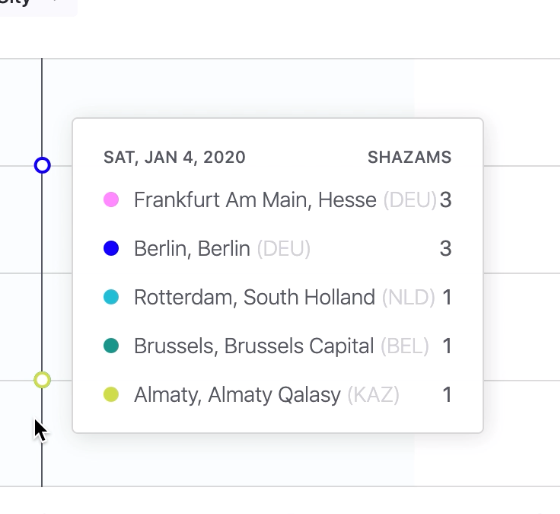Screen dimensions: 560x514
Task: Click the yellow dot beside Almaty
Action: point(111,395)
